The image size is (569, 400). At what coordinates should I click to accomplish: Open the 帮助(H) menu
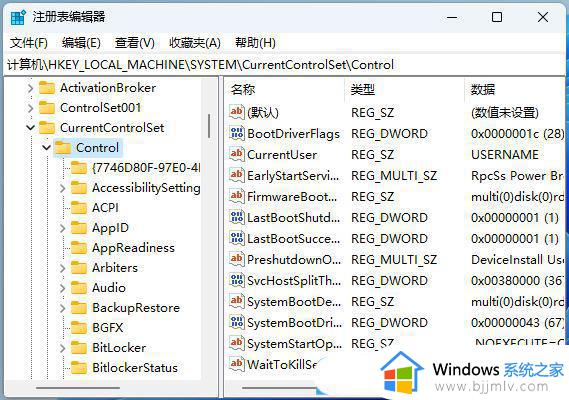point(255,43)
